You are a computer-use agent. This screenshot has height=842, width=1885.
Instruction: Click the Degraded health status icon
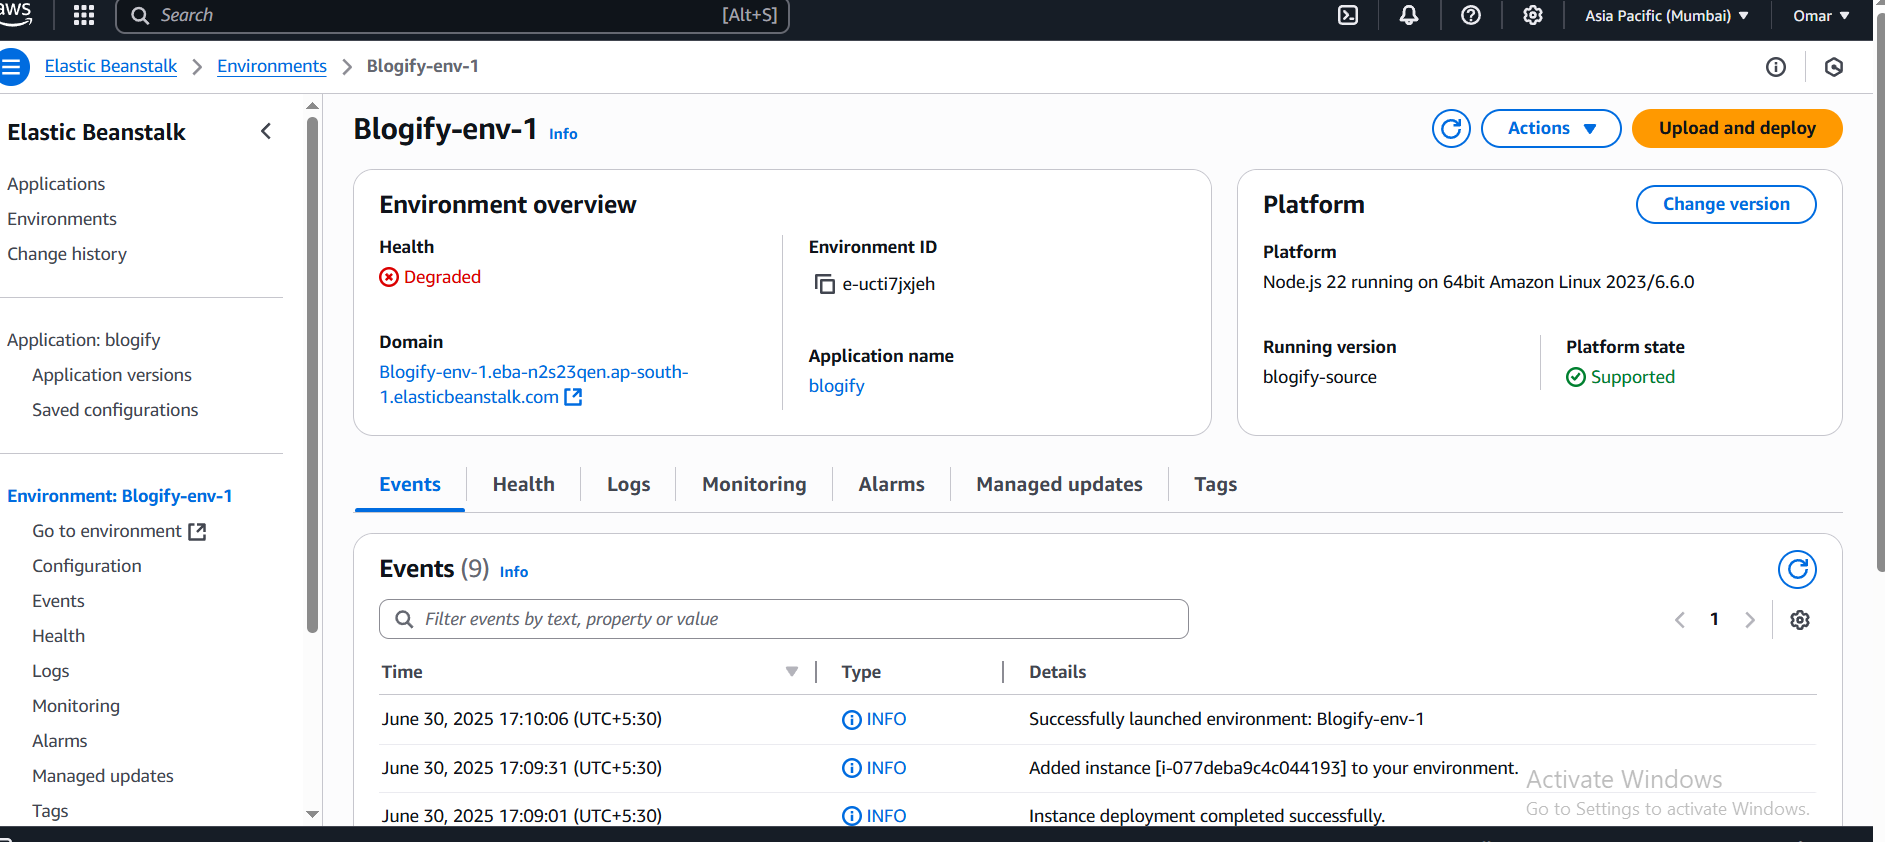click(389, 277)
